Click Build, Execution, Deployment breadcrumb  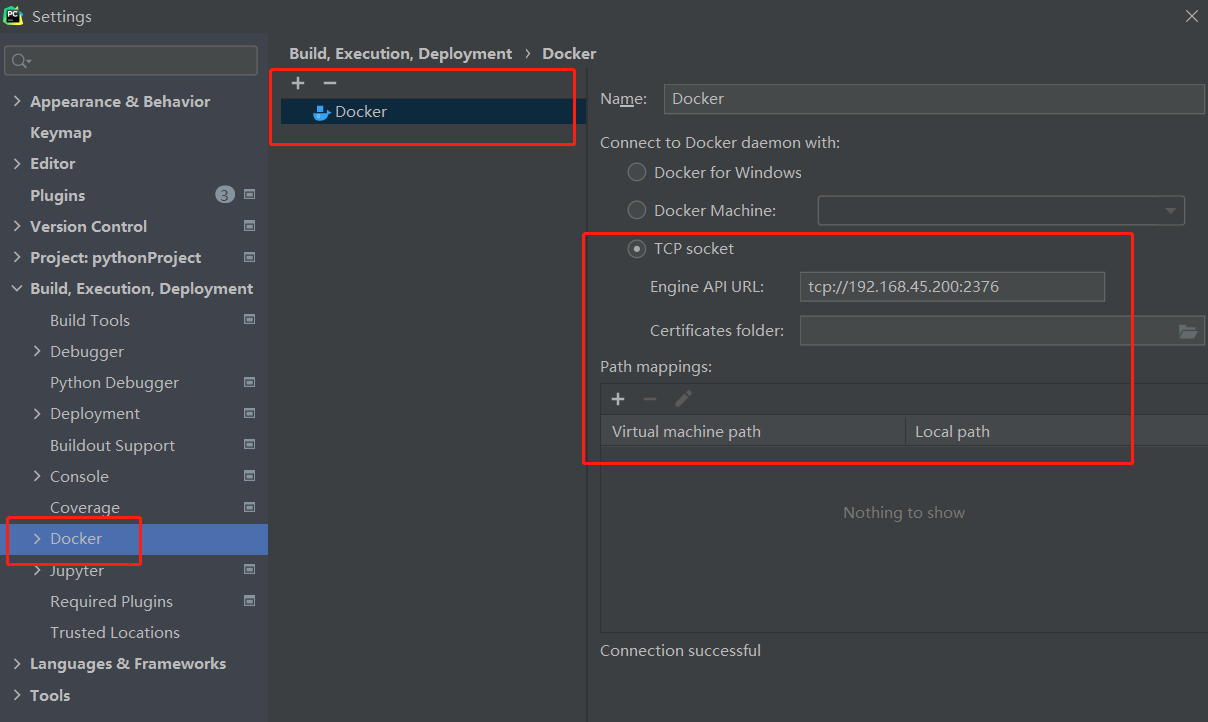pos(400,54)
